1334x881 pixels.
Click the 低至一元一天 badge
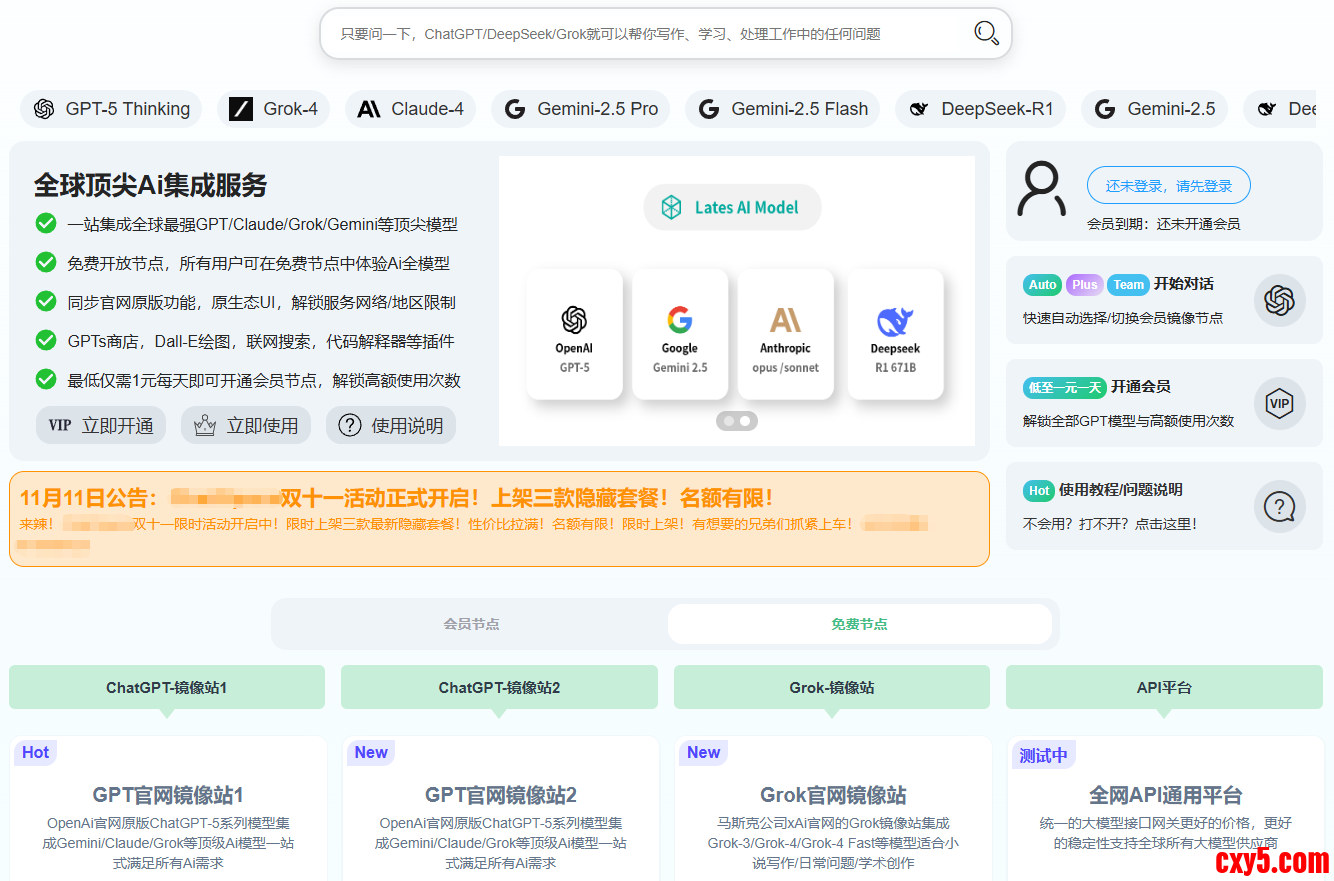tap(1065, 387)
